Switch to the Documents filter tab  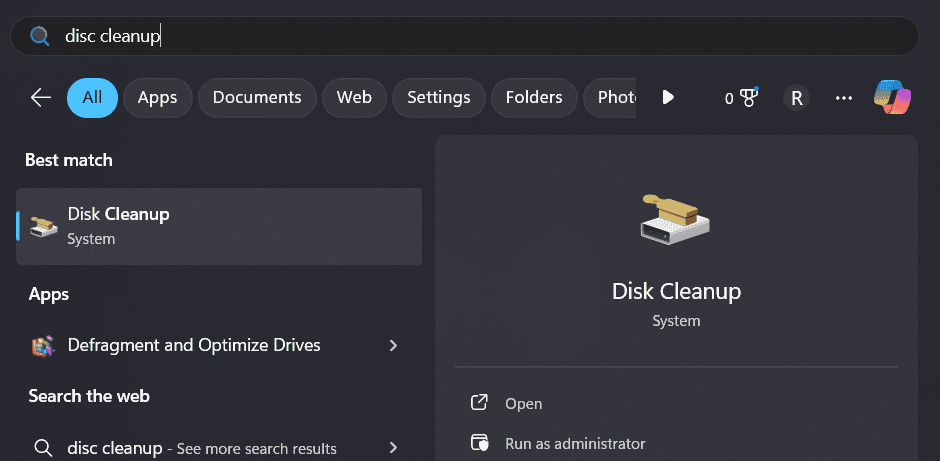(x=257, y=97)
